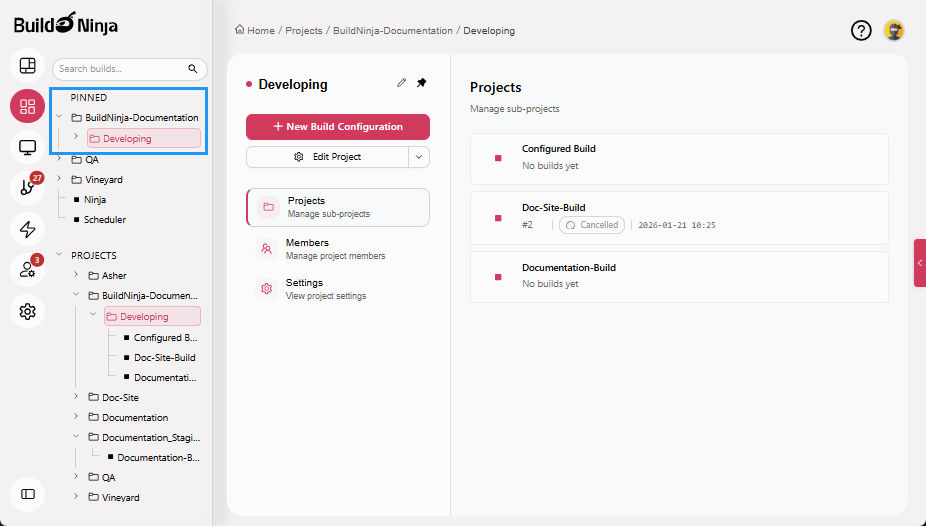This screenshot has height=526, width=926.
Task: Click the search magnifier icon
Action: pos(193,69)
